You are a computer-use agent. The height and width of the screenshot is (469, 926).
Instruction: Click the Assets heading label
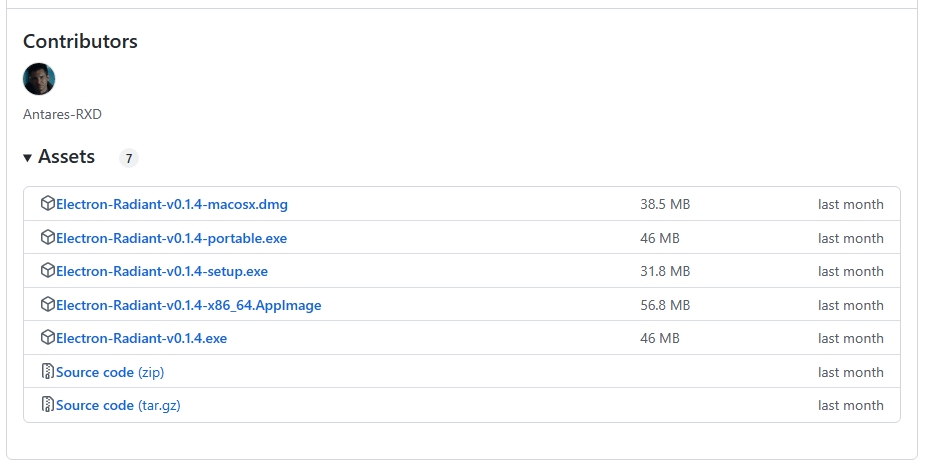[67, 157]
